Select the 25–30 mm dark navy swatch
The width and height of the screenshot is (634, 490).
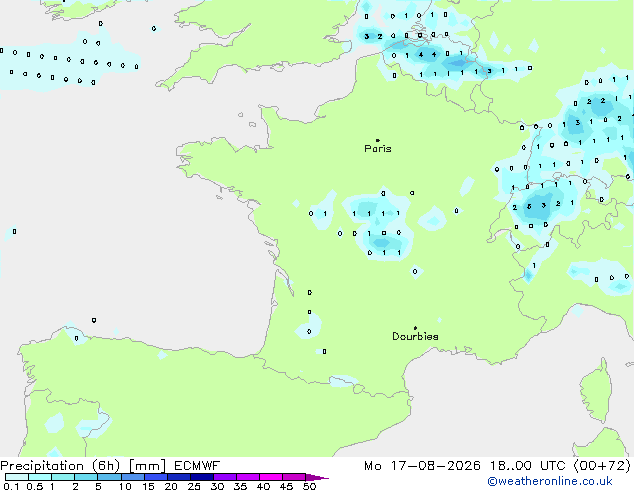pyautogui.click(x=202, y=477)
